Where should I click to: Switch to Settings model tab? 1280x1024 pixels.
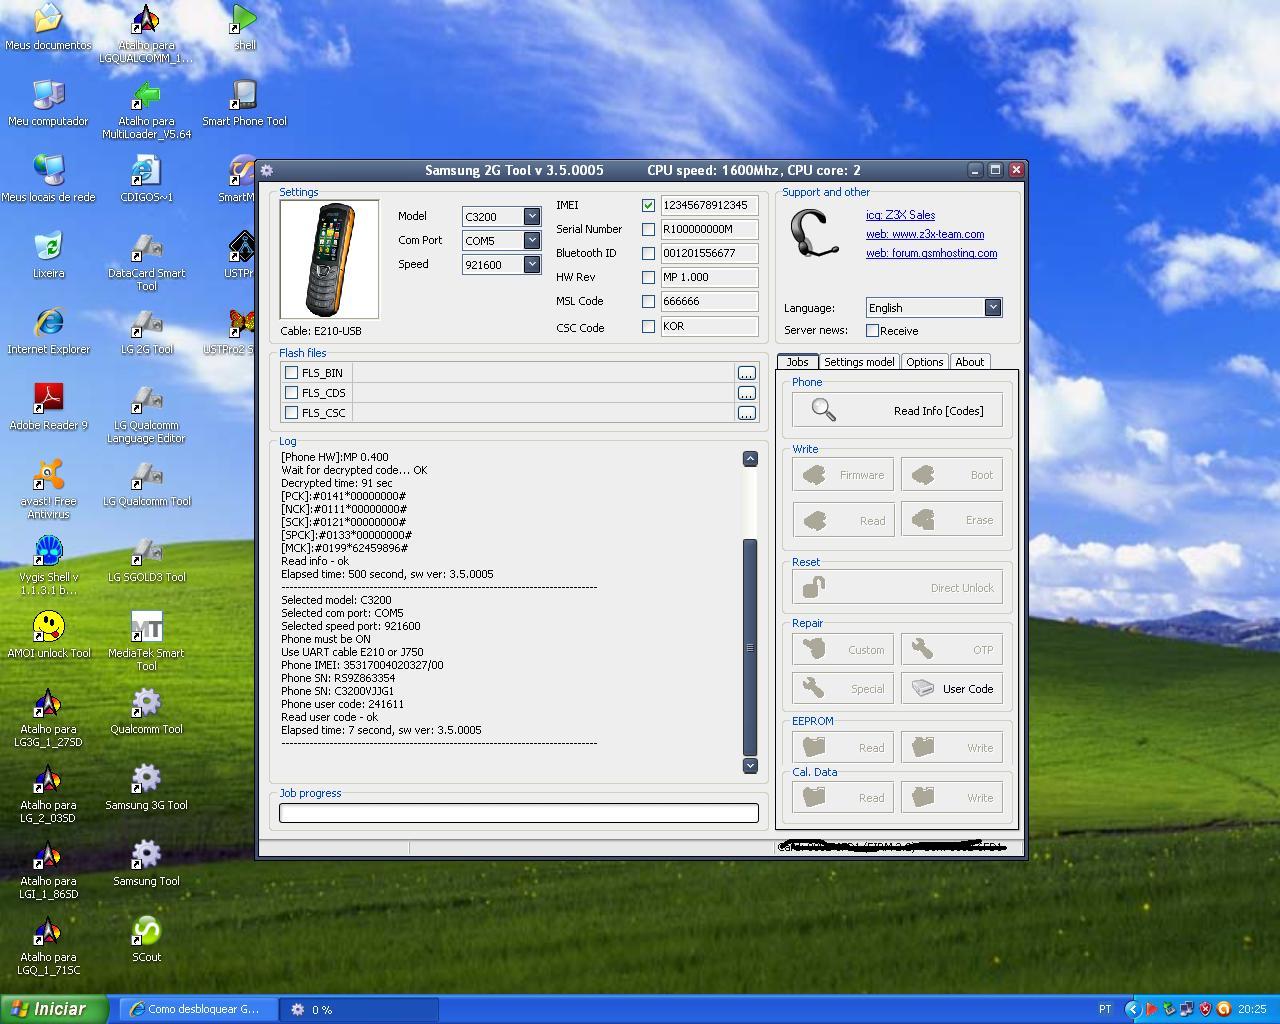pos(859,362)
